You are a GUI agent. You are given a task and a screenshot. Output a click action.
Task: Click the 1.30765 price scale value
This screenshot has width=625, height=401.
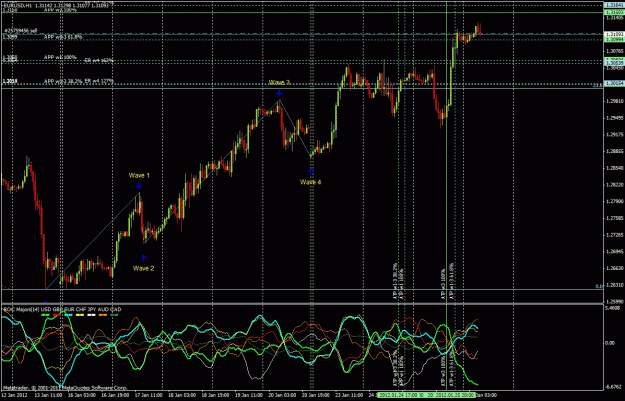[x=615, y=51]
